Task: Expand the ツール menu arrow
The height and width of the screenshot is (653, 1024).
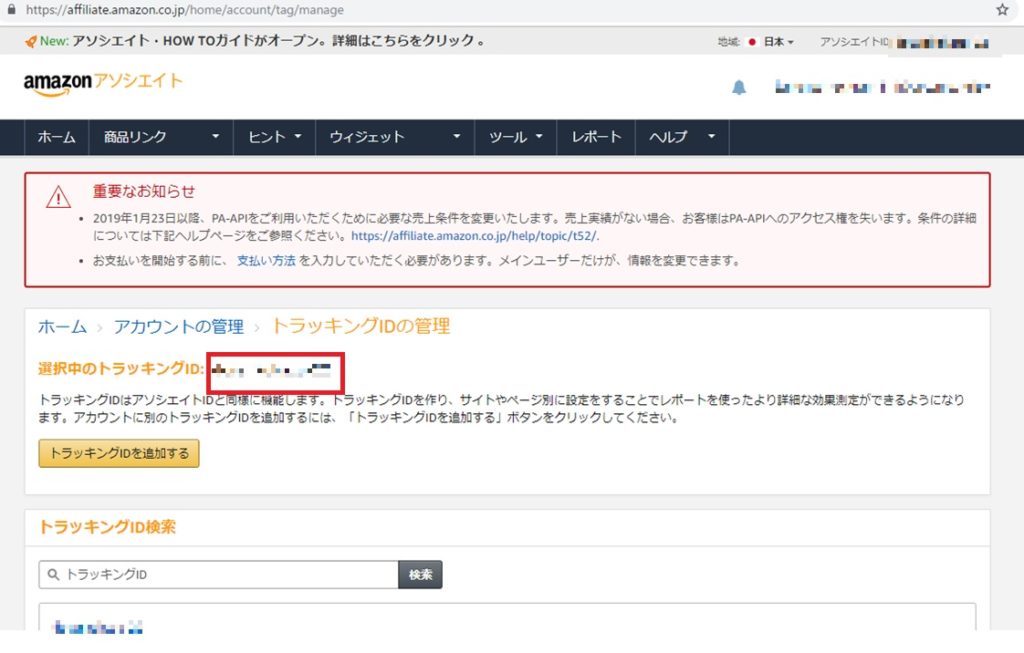Action: coord(539,136)
